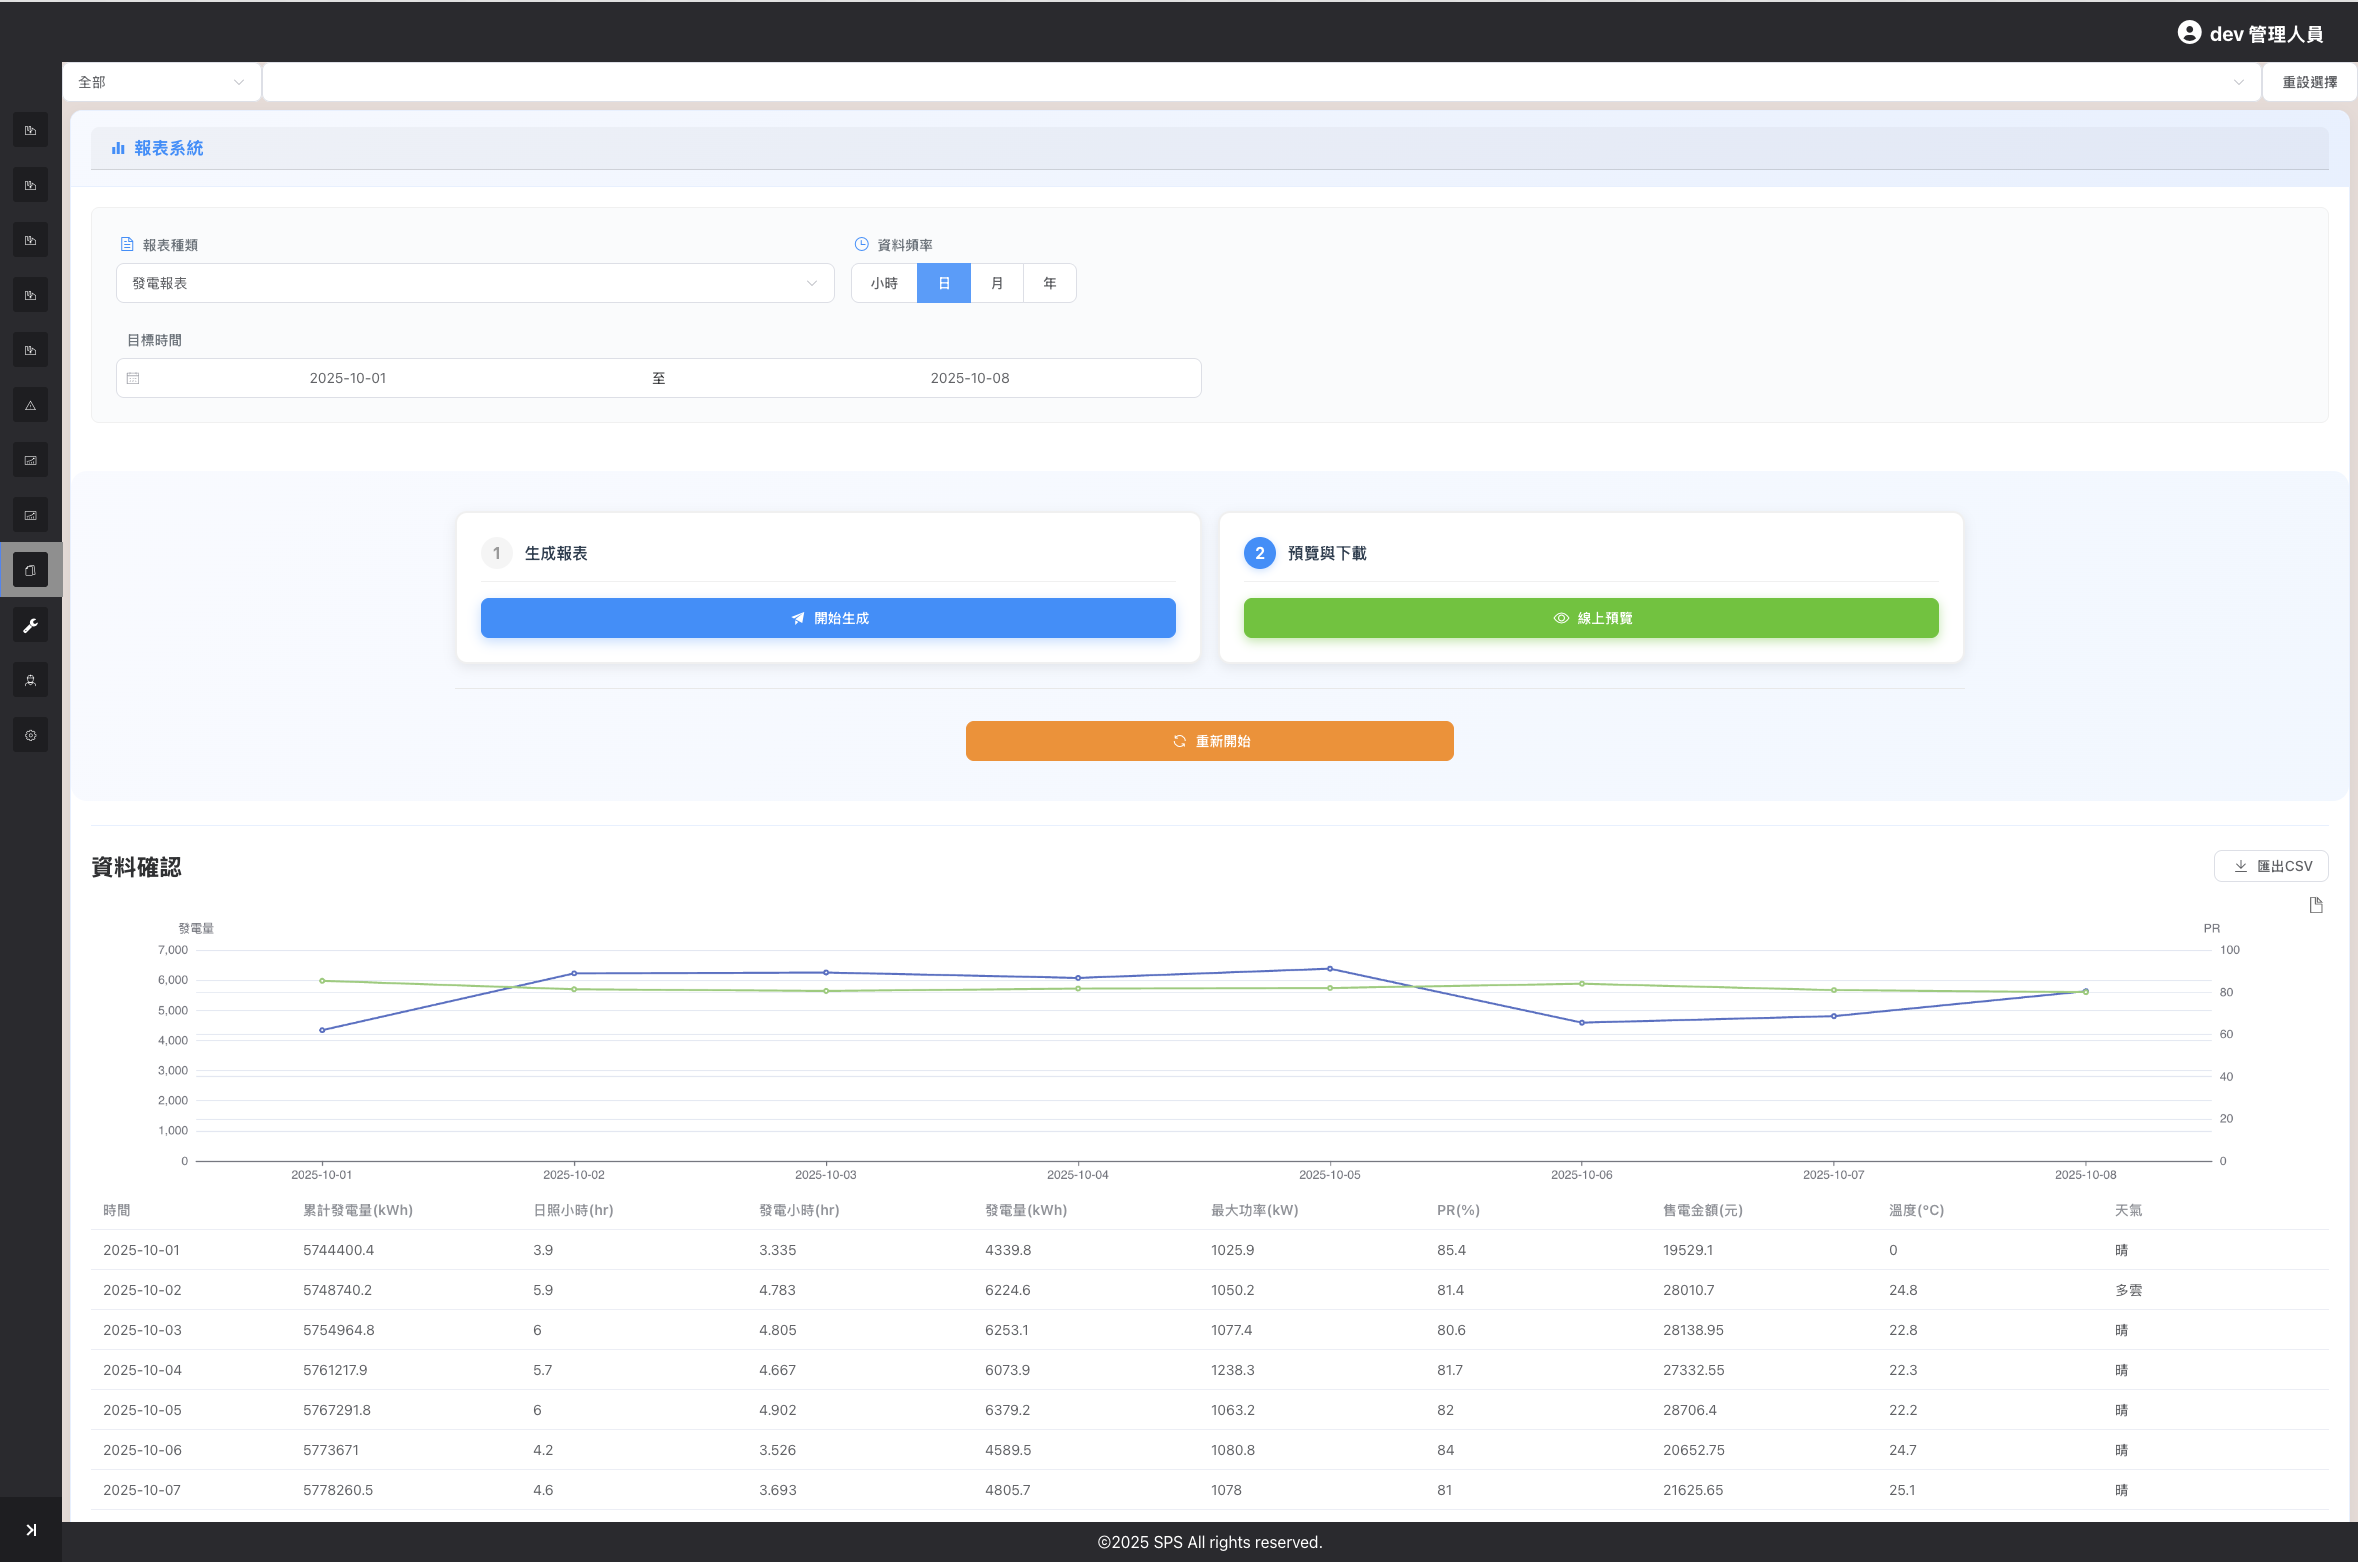Screen dimensions: 2358x1562
Task: Click the 目標時間 field label
Action: [x=154, y=340]
